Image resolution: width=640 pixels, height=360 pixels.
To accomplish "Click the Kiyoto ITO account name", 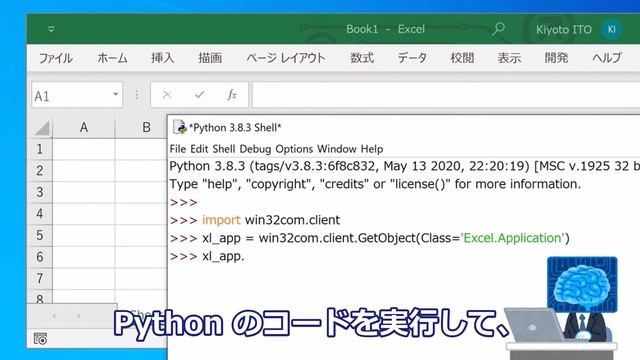I will click(x=563, y=29).
